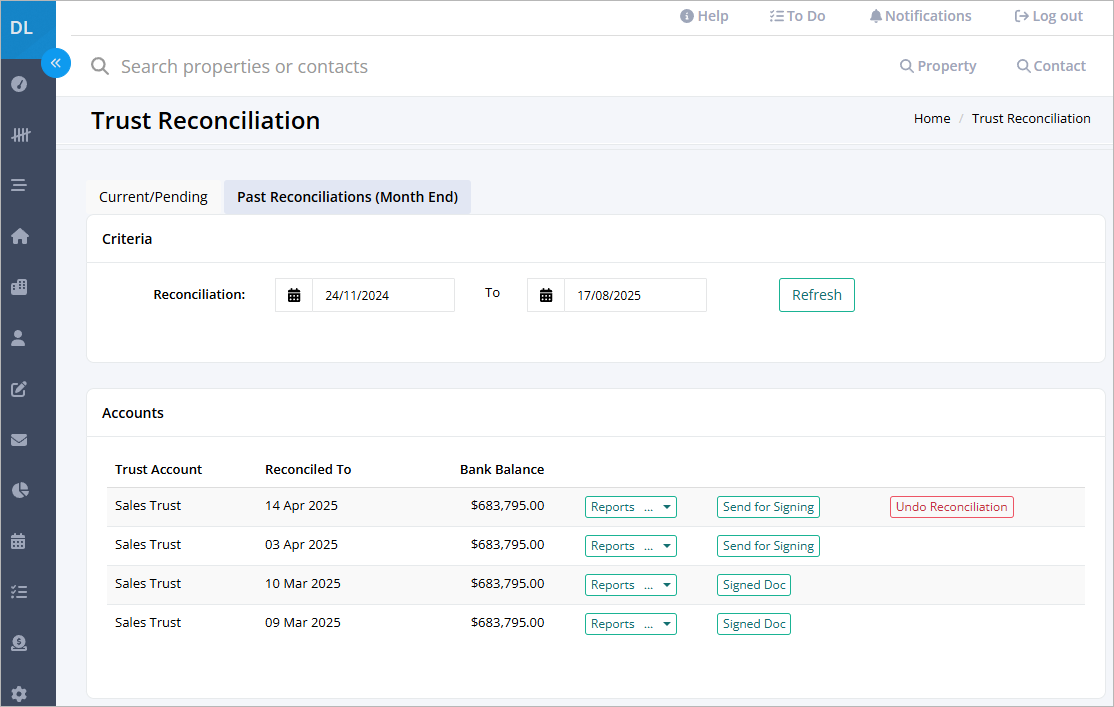Screen dimensions: 1114x707
Task: Open the dashboard gauge icon in sidebar
Action: coord(19,84)
